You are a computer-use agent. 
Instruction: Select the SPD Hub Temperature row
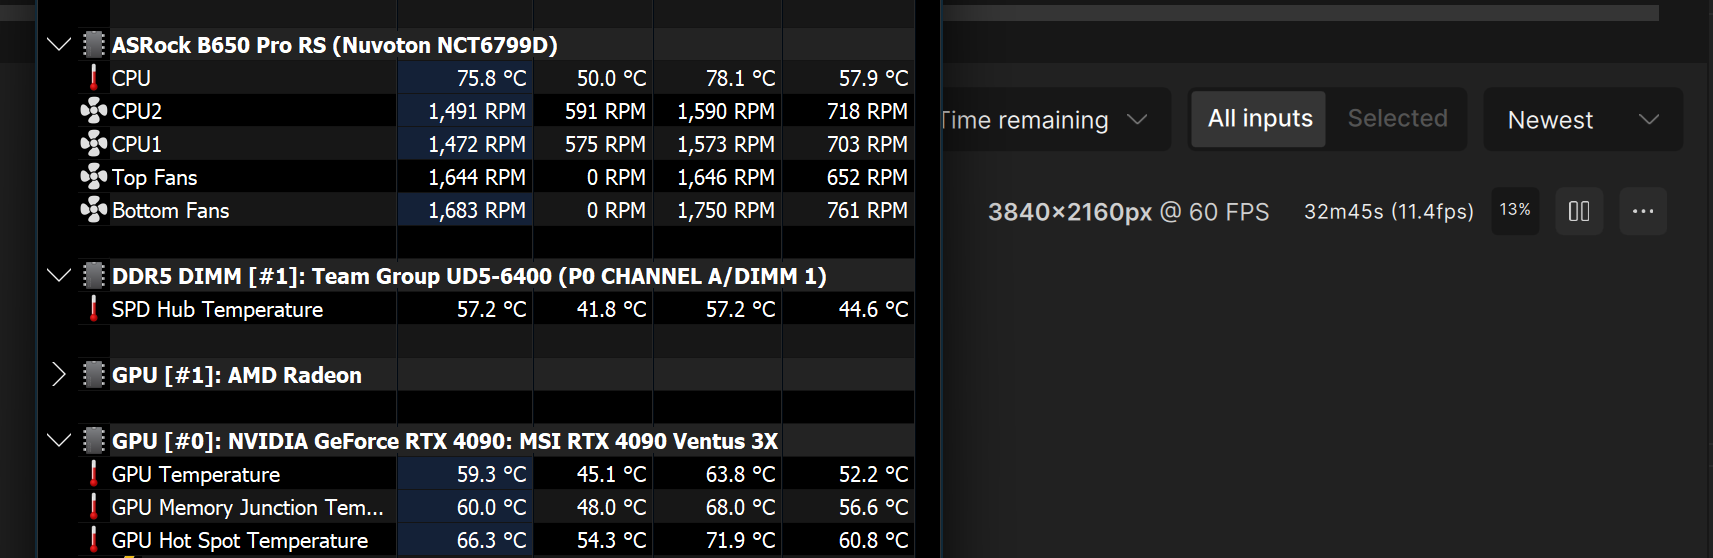point(496,309)
